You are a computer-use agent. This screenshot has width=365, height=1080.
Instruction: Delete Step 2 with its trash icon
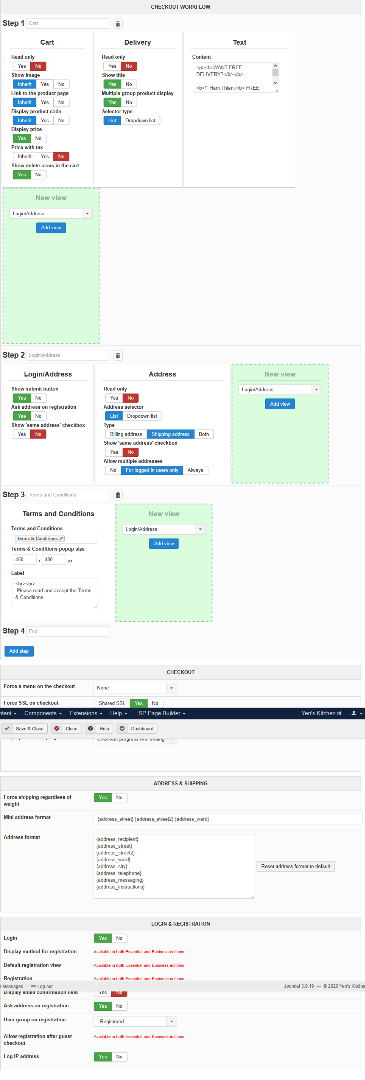click(118, 355)
